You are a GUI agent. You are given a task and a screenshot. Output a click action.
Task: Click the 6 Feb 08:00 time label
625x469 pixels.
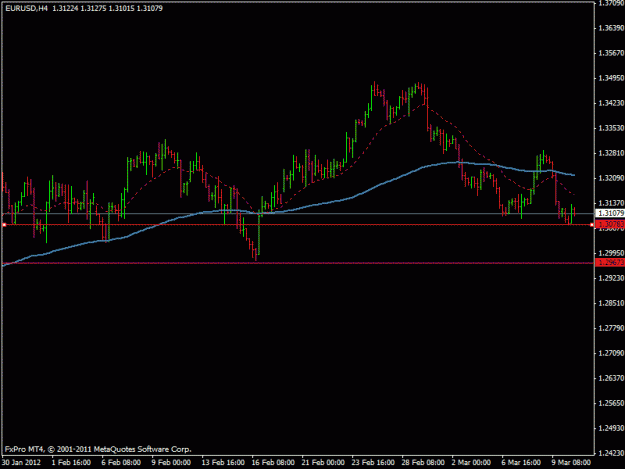(x=121, y=463)
